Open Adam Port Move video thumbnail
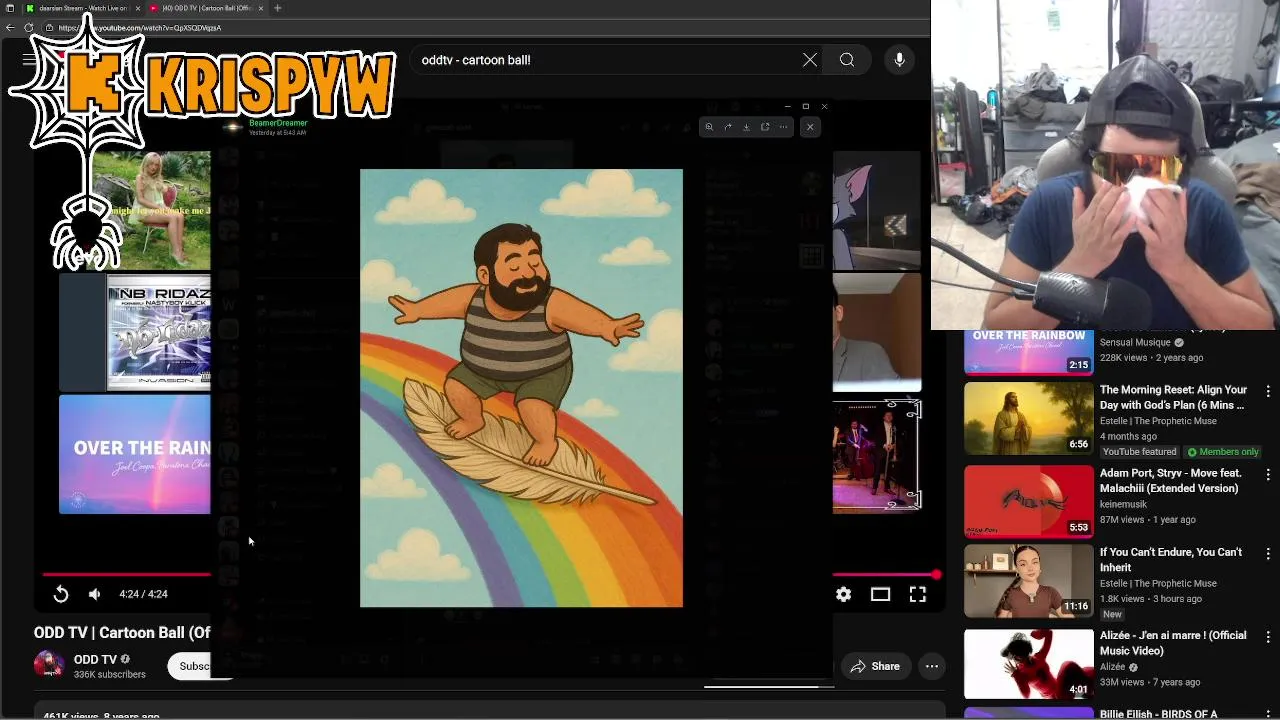 (1029, 500)
